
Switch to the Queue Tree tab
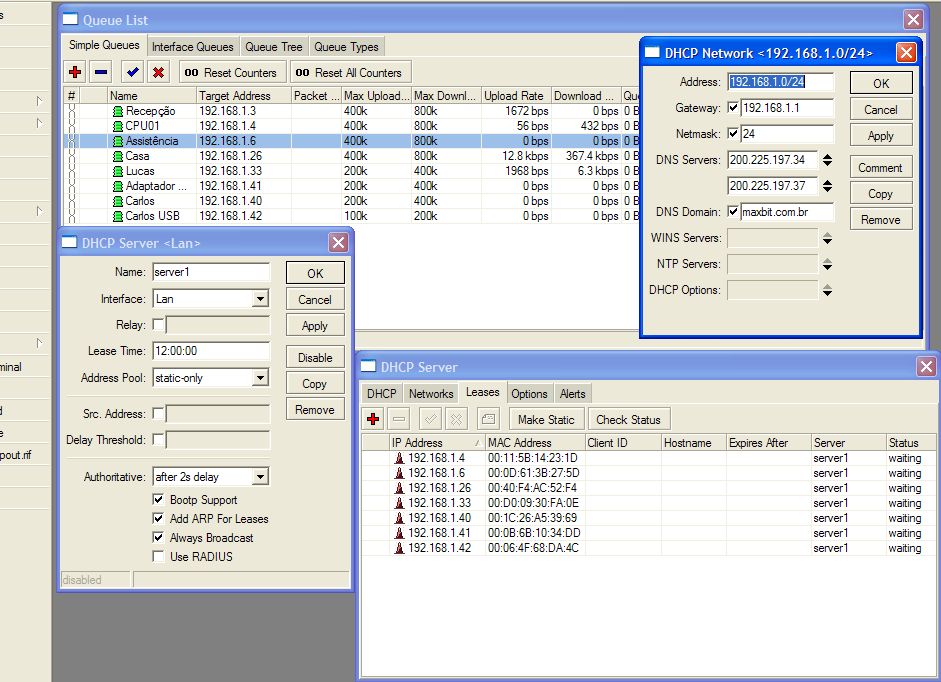click(273, 47)
